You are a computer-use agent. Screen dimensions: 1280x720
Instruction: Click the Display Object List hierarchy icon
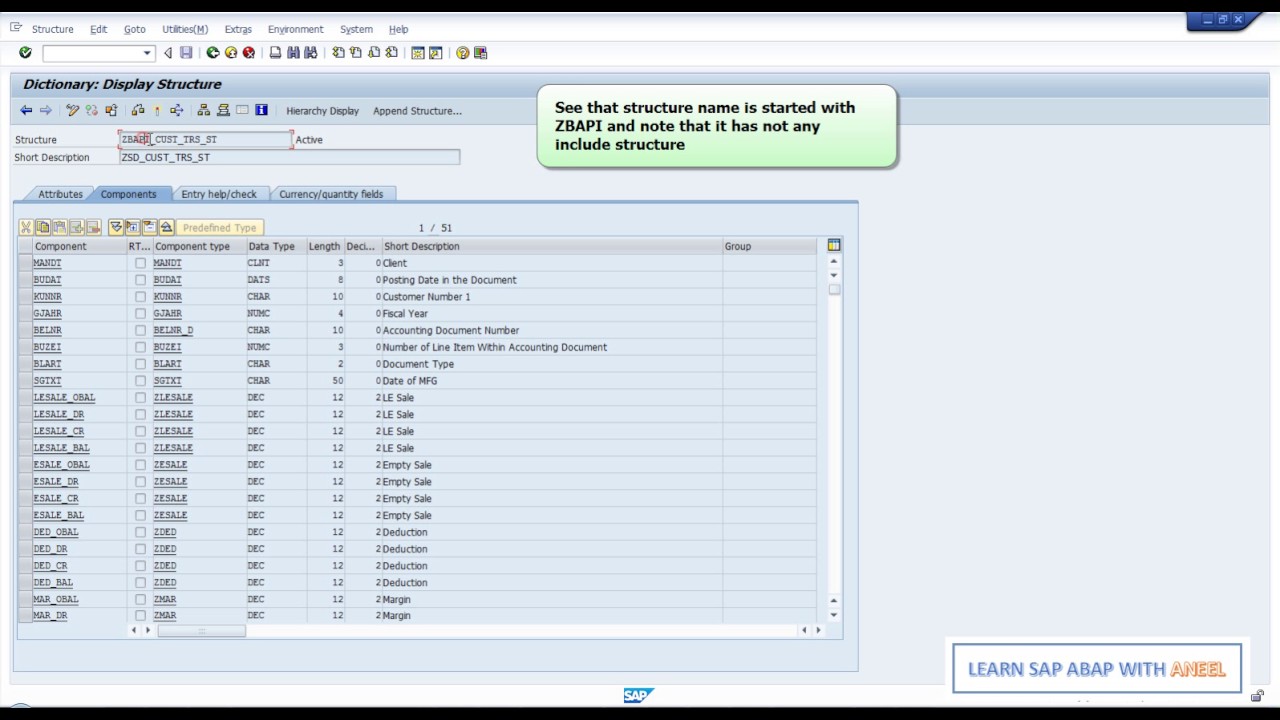coord(204,110)
